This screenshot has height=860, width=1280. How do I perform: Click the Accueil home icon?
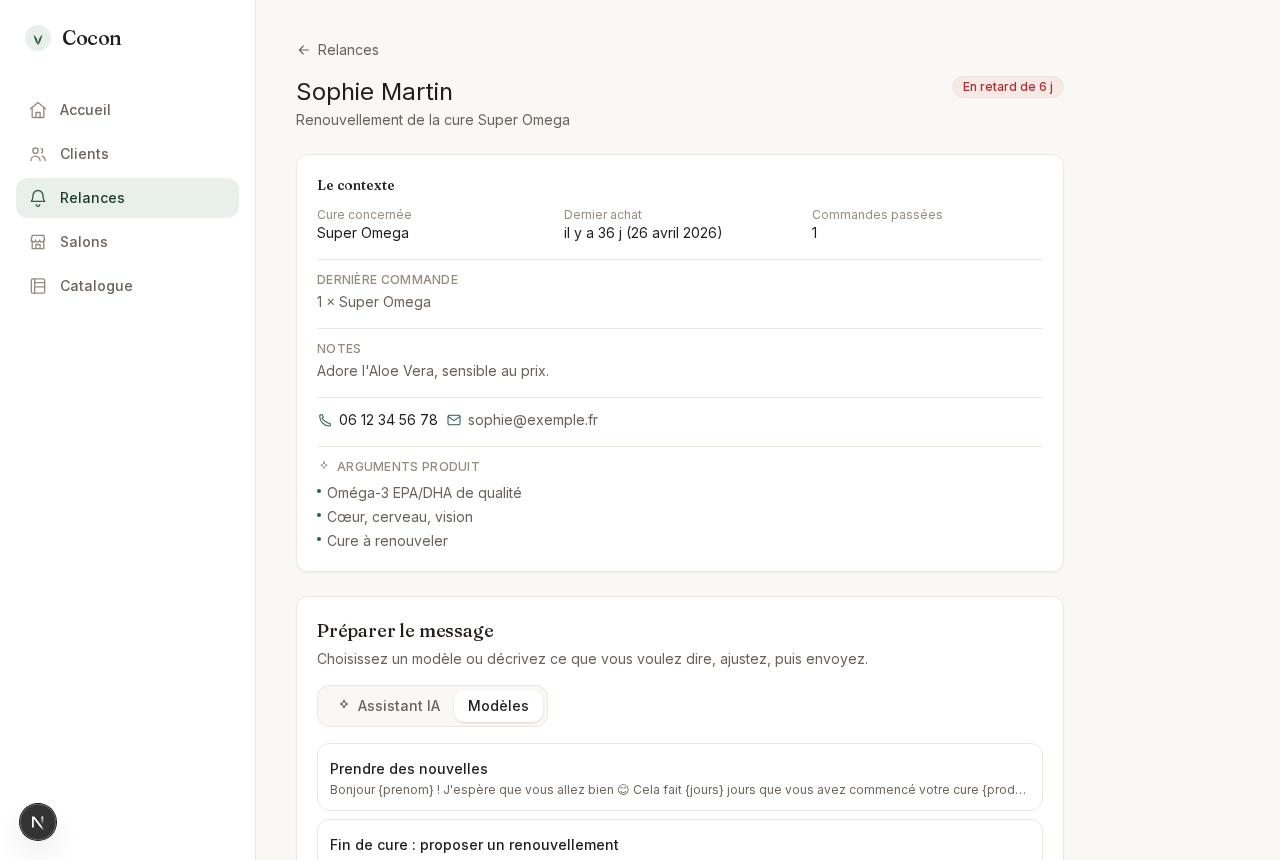tap(38, 110)
